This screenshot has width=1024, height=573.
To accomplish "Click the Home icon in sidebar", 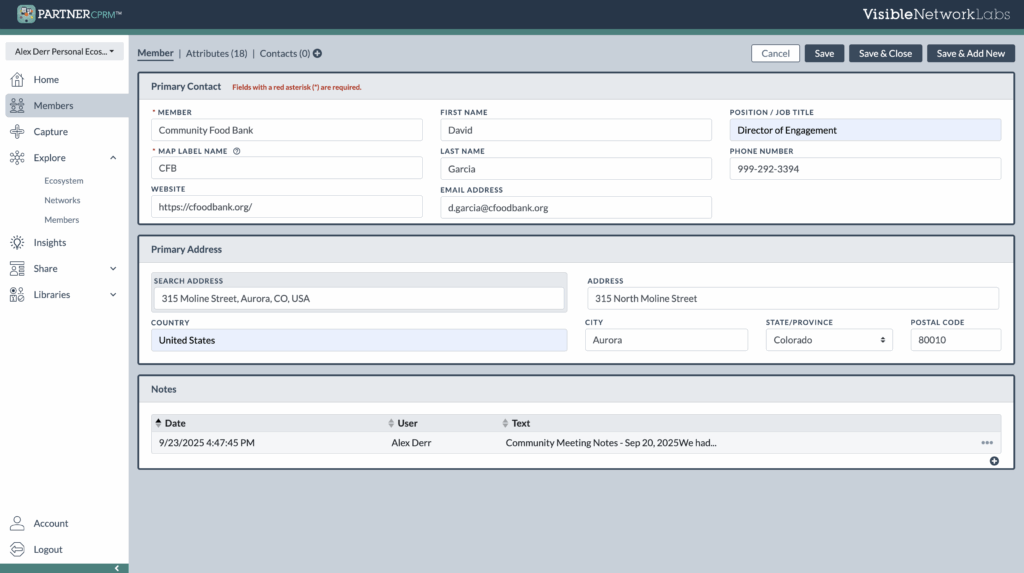I will click(x=17, y=80).
